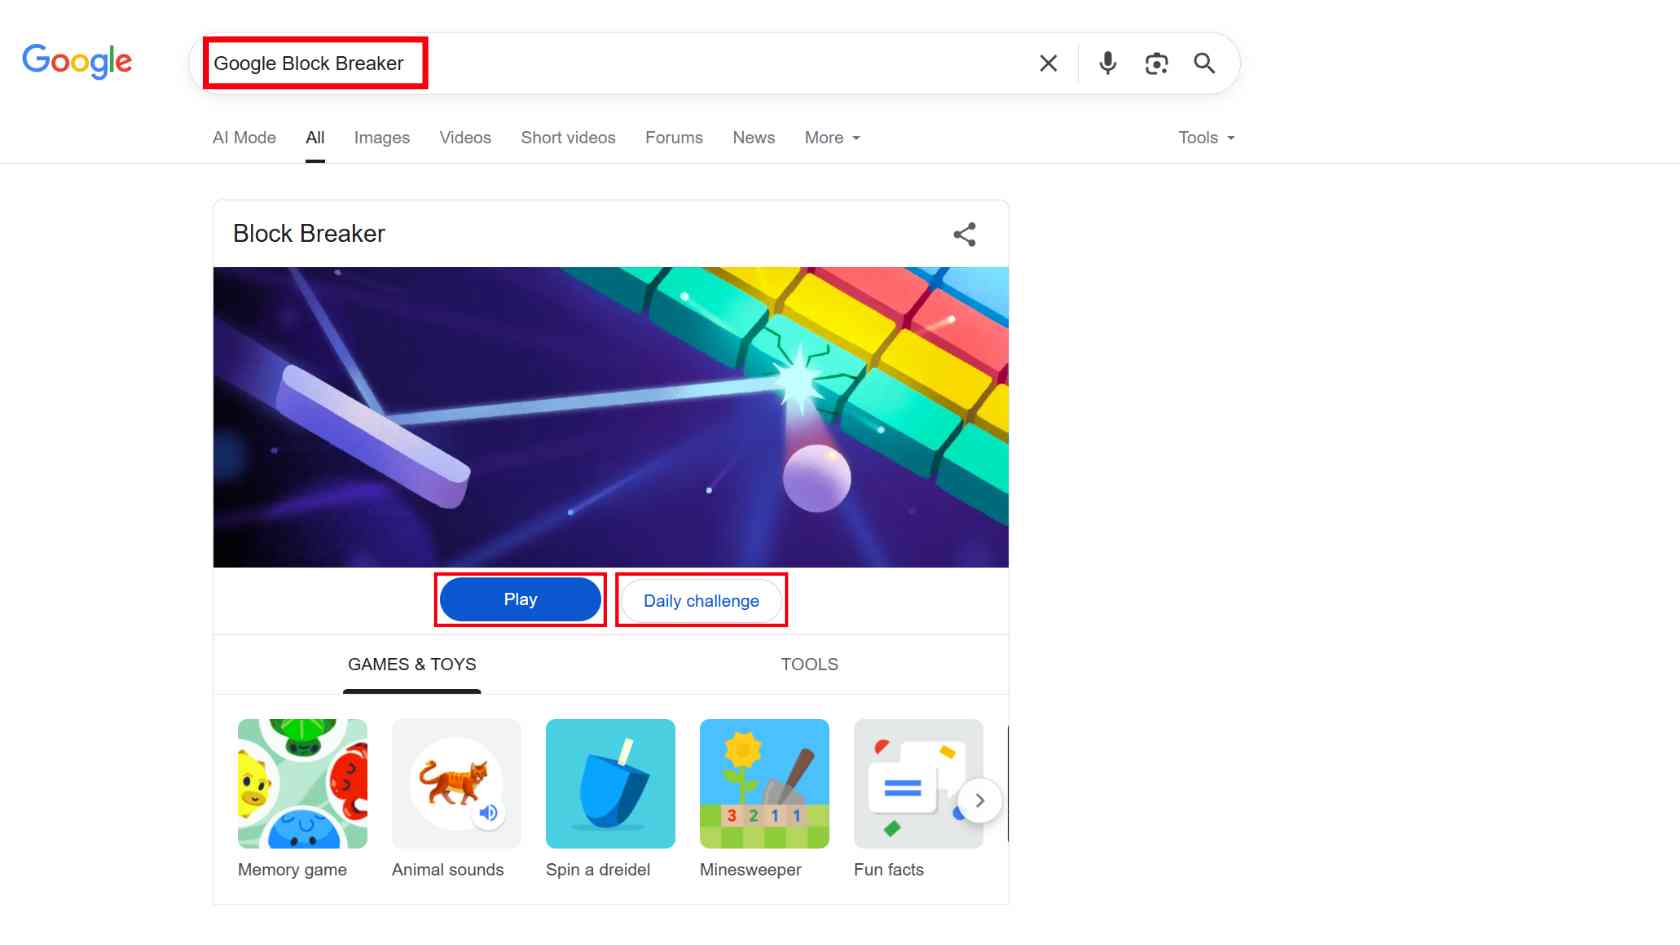The height and width of the screenshot is (945, 1680).
Task: Open the News results tab
Action: pos(753,138)
